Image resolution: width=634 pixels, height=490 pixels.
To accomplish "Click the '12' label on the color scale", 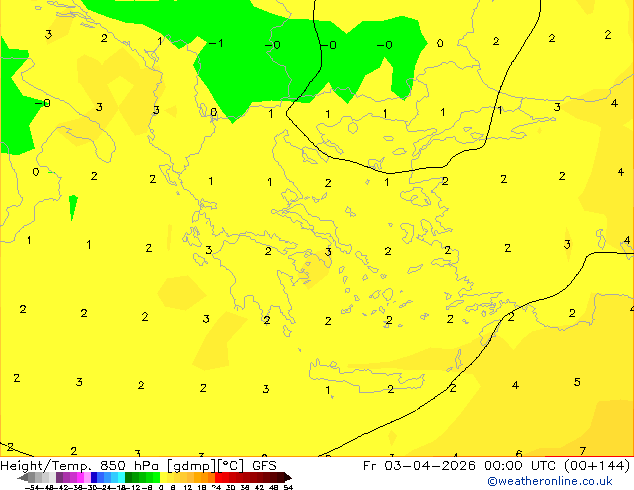I will pyautogui.click(x=188, y=487).
